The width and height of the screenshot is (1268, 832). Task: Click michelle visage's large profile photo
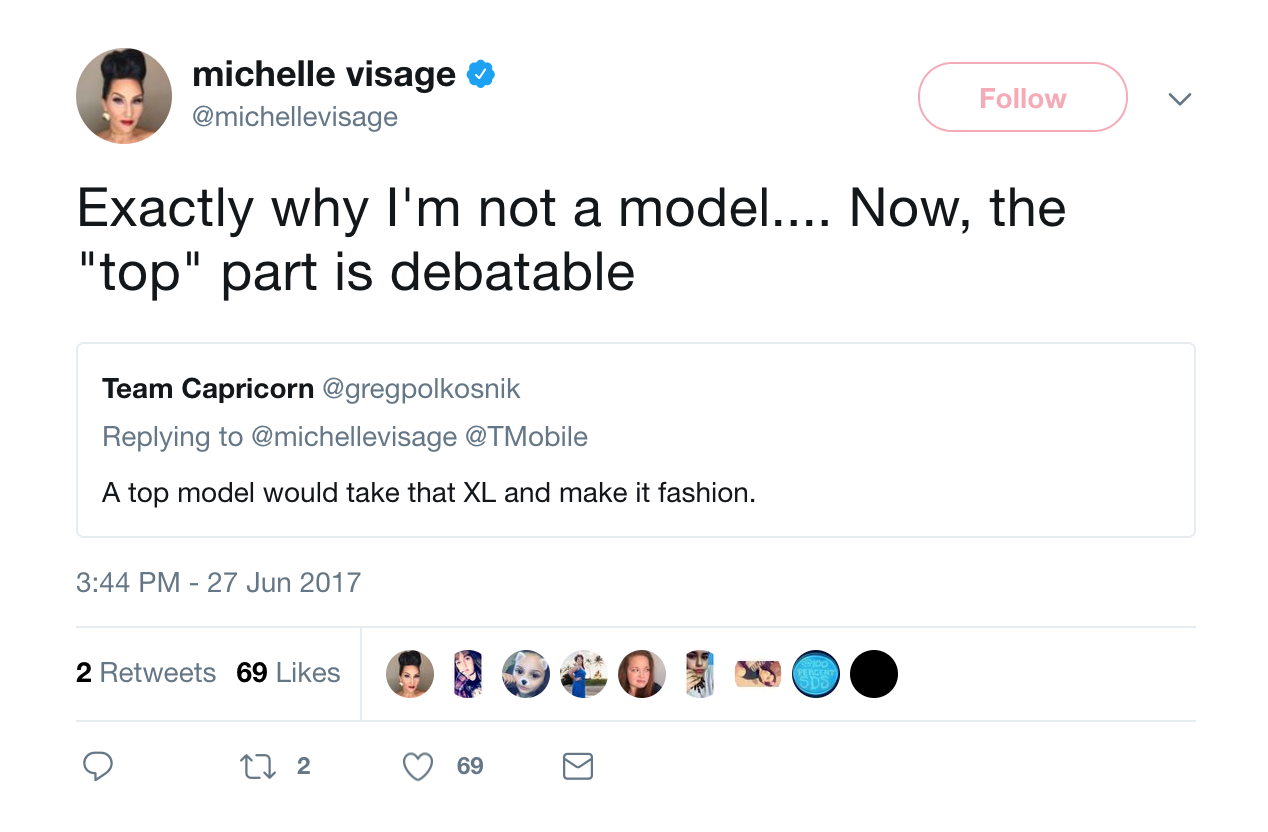coord(124,96)
